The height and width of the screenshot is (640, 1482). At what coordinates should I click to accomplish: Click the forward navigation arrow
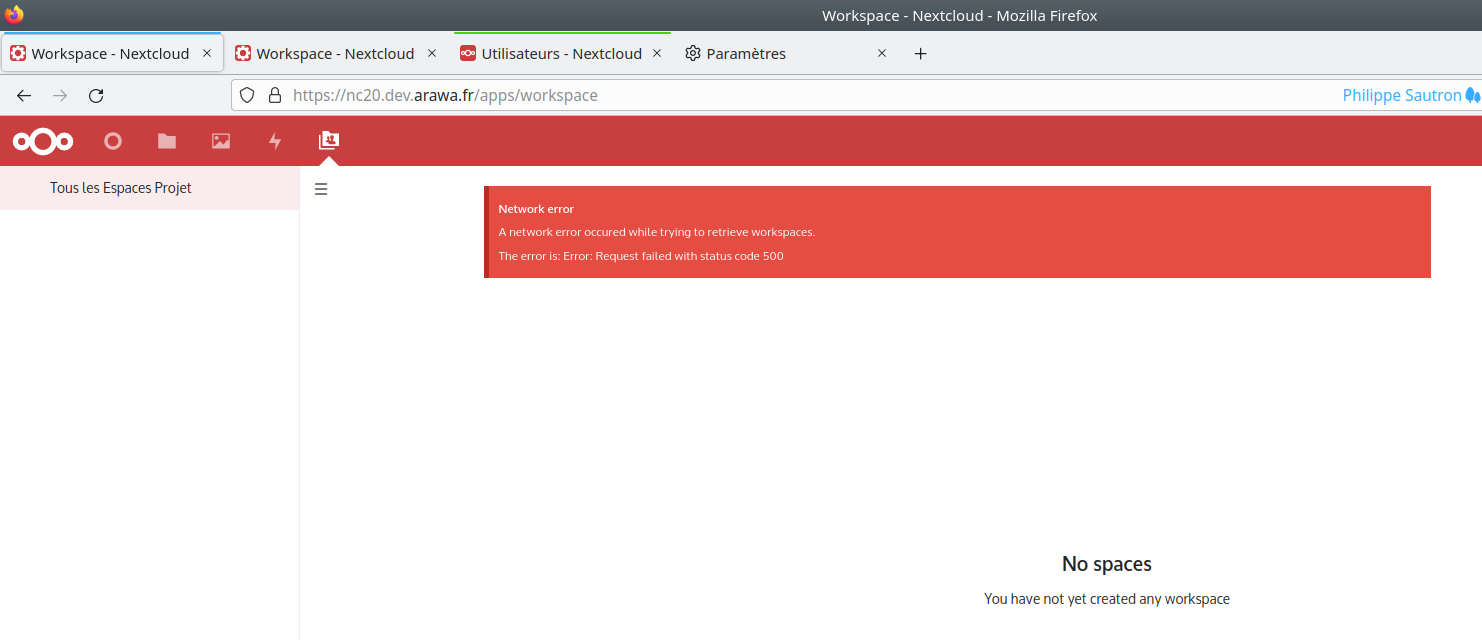point(59,95)
